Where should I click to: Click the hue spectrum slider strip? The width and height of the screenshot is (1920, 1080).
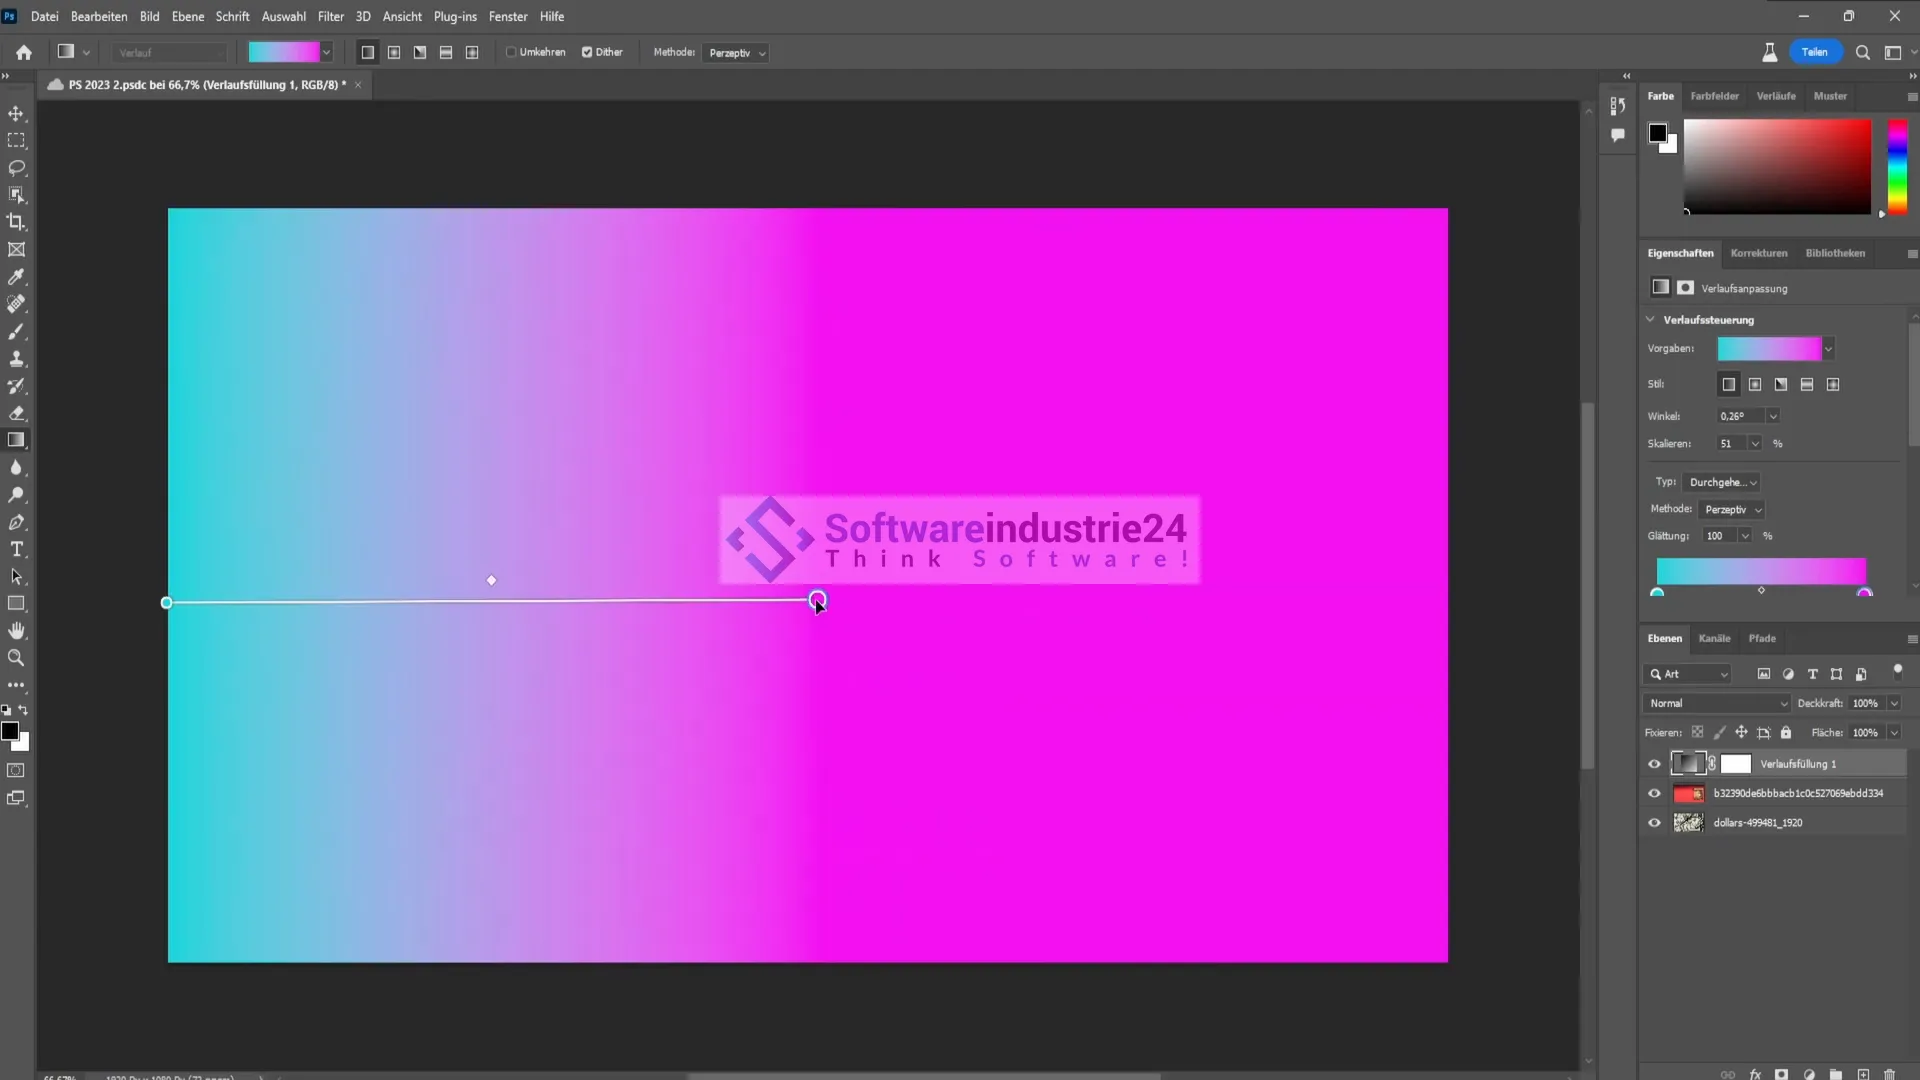point(1897,166)
